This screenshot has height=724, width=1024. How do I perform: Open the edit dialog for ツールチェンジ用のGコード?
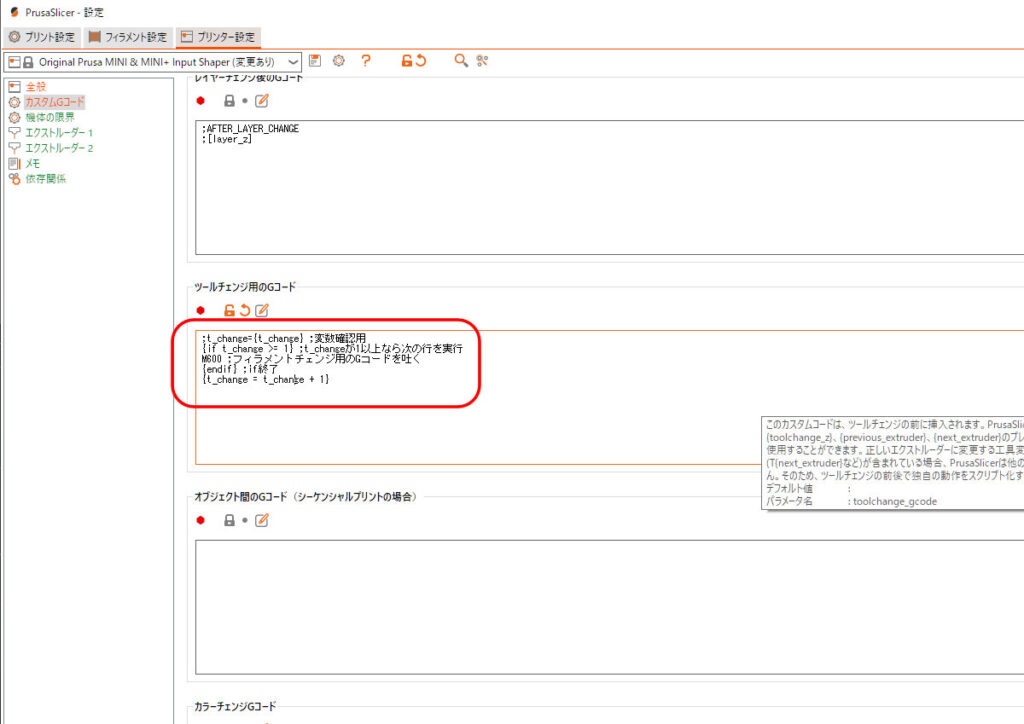pyautogui.click(x=262, y=310)
